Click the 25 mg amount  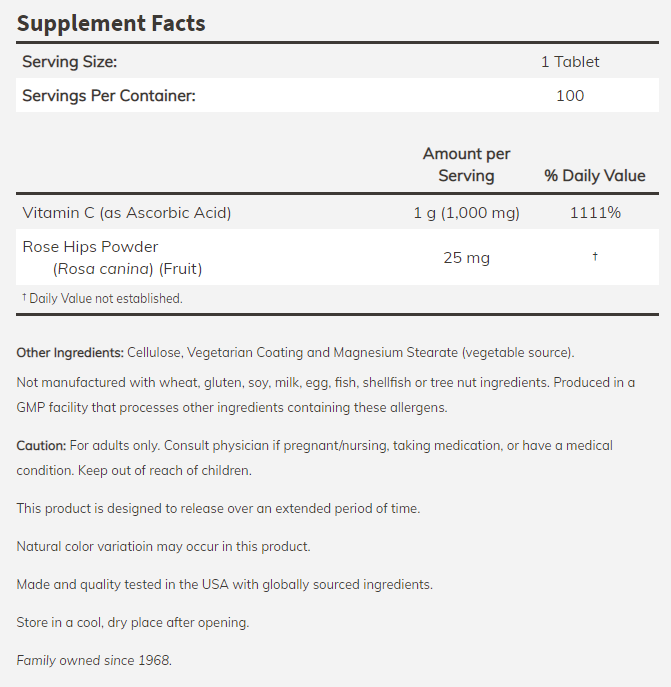point(466,258)
